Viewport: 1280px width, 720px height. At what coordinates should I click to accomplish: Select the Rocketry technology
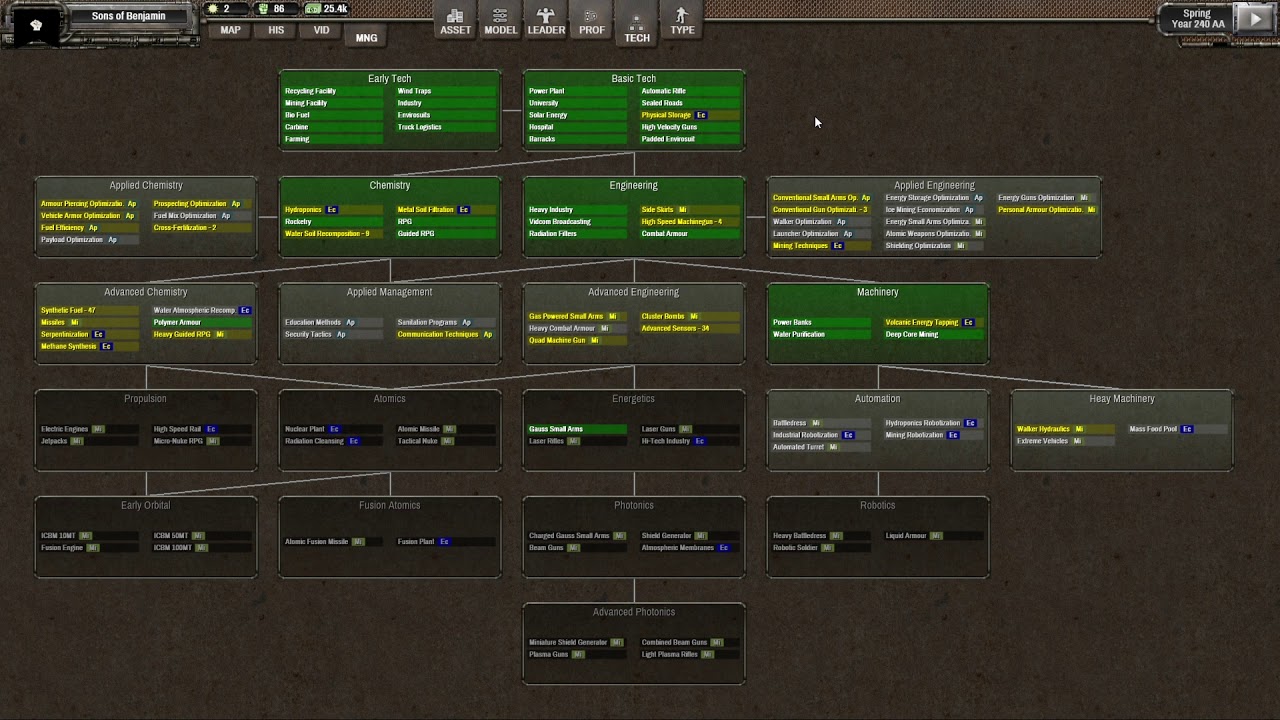click(x=333, y=222)
